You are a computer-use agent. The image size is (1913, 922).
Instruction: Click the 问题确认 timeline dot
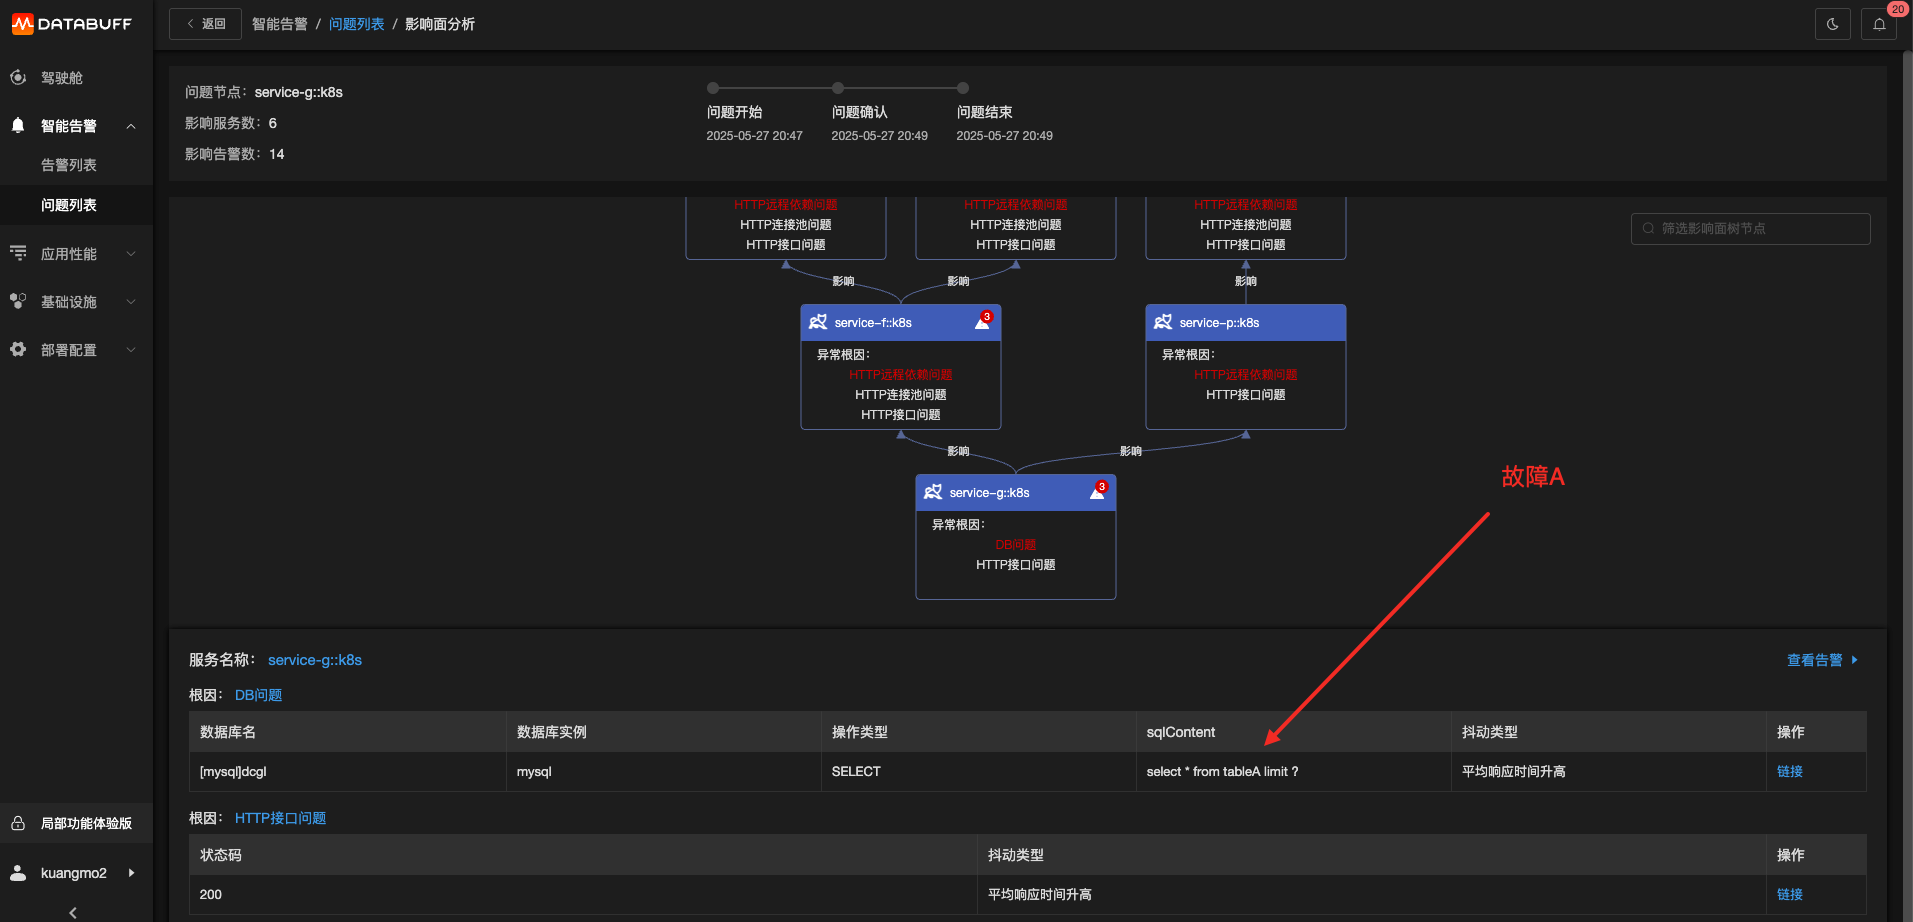[838, 88]
